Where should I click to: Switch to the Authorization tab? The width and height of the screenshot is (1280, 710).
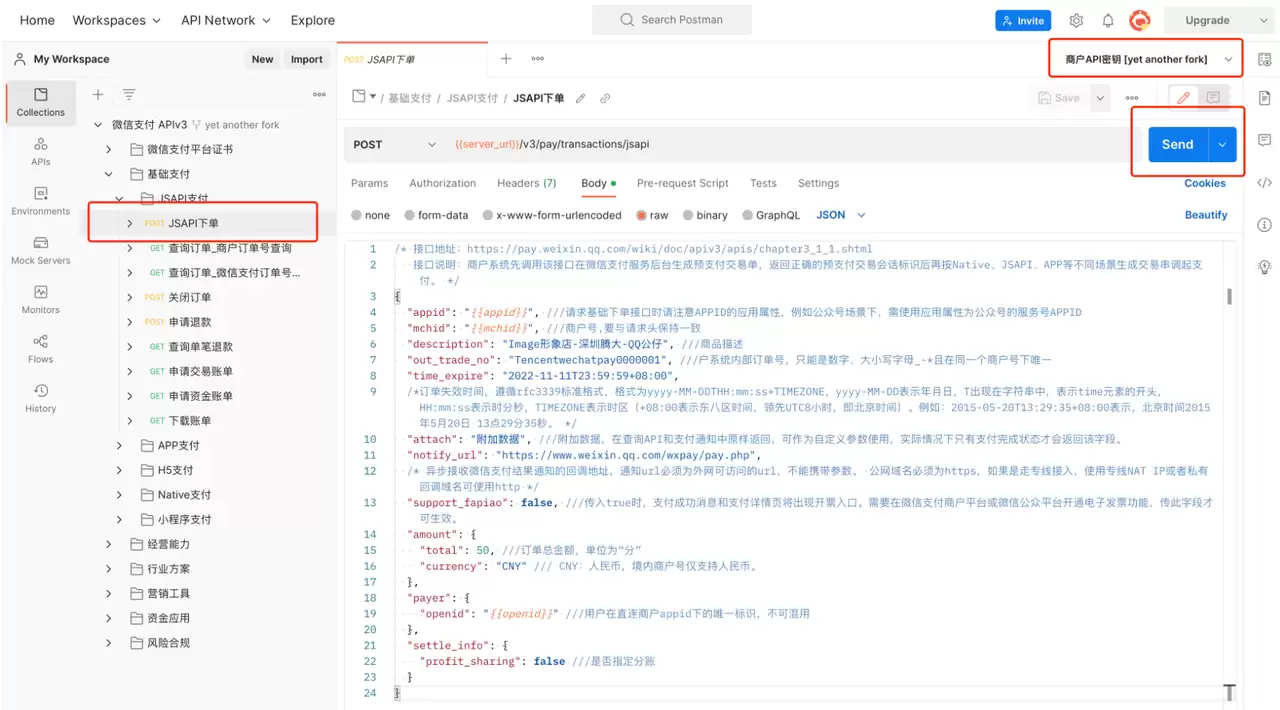(442, 183)
